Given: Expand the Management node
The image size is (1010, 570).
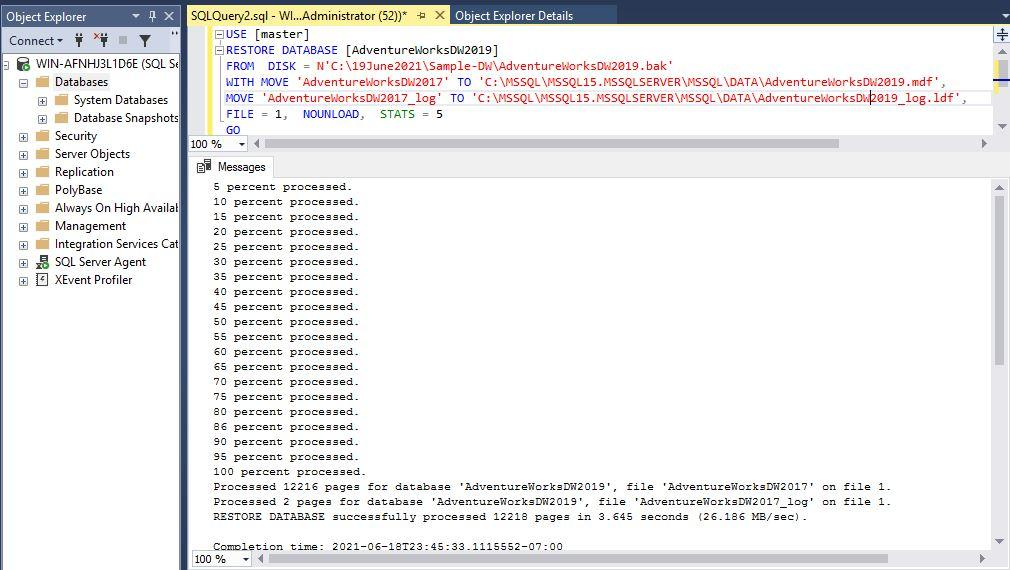Looking at the screenshot, I should click(x=24, y=227).
